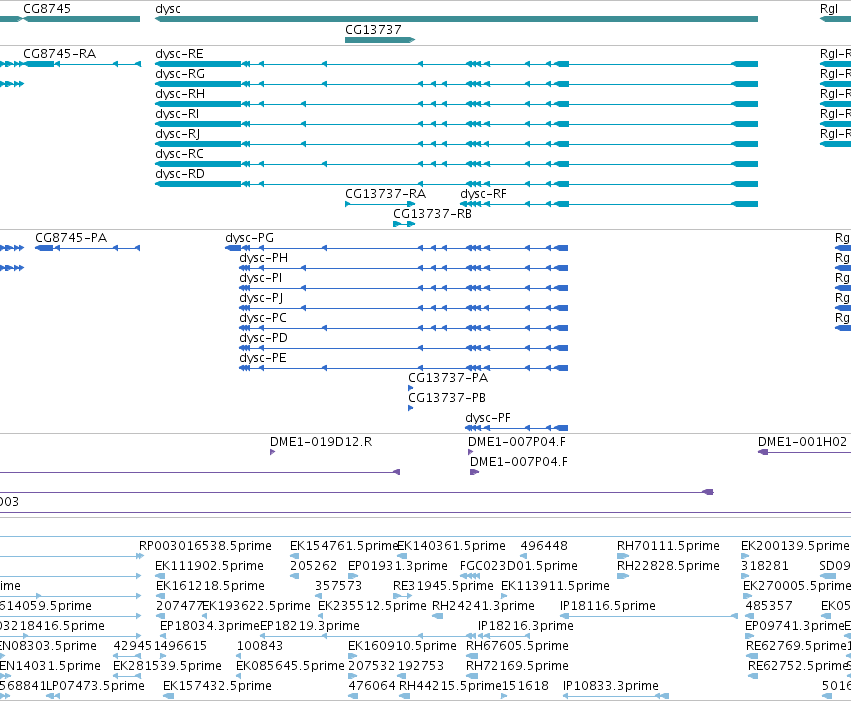Open EST EK113911.5prime

[x=504, y=596]
